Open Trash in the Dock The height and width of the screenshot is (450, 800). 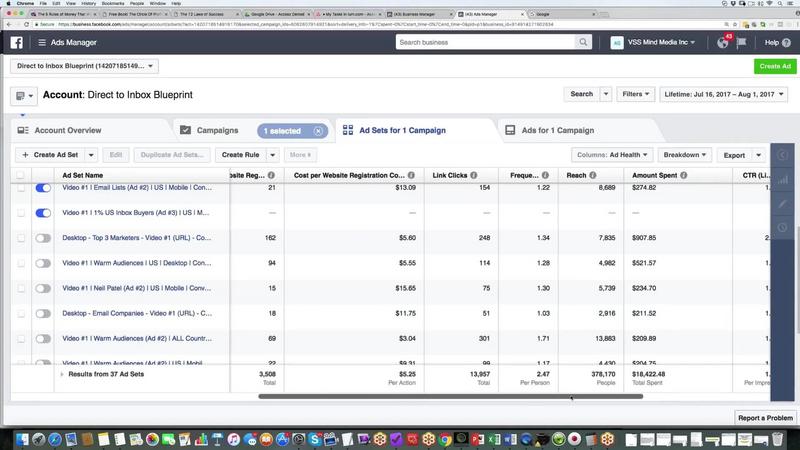777,439
